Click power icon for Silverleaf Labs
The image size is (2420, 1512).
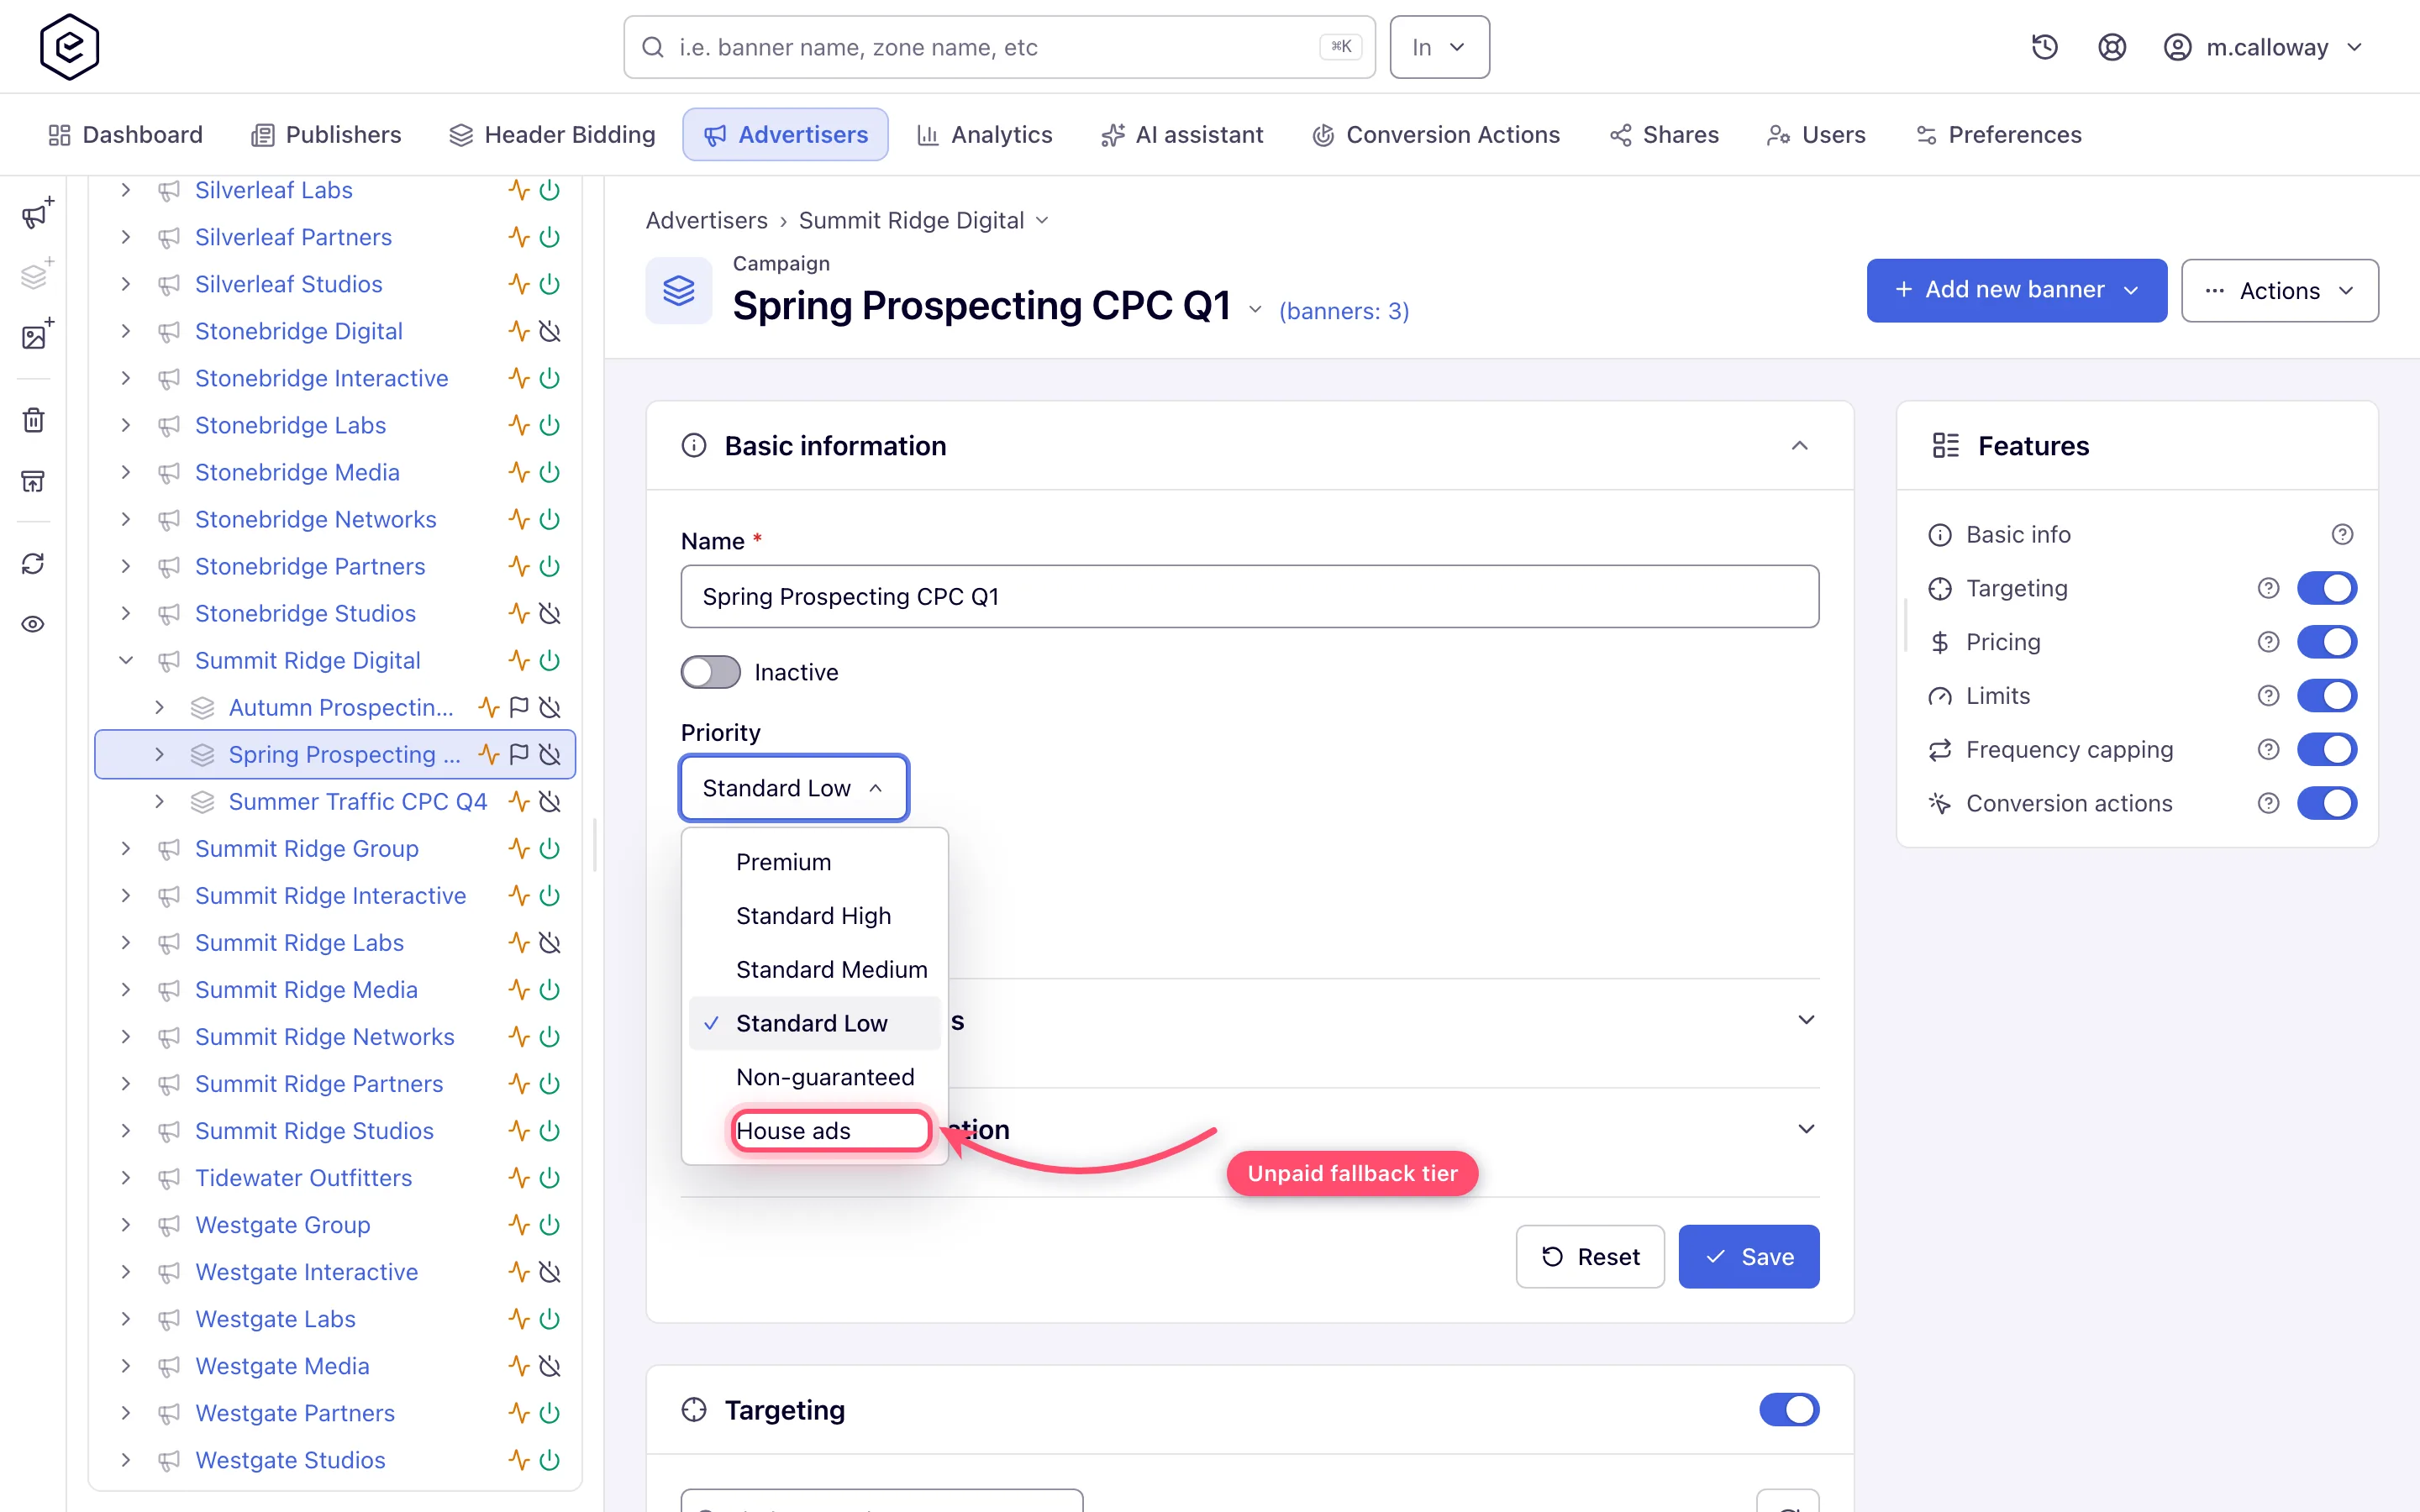click(549, 190)
